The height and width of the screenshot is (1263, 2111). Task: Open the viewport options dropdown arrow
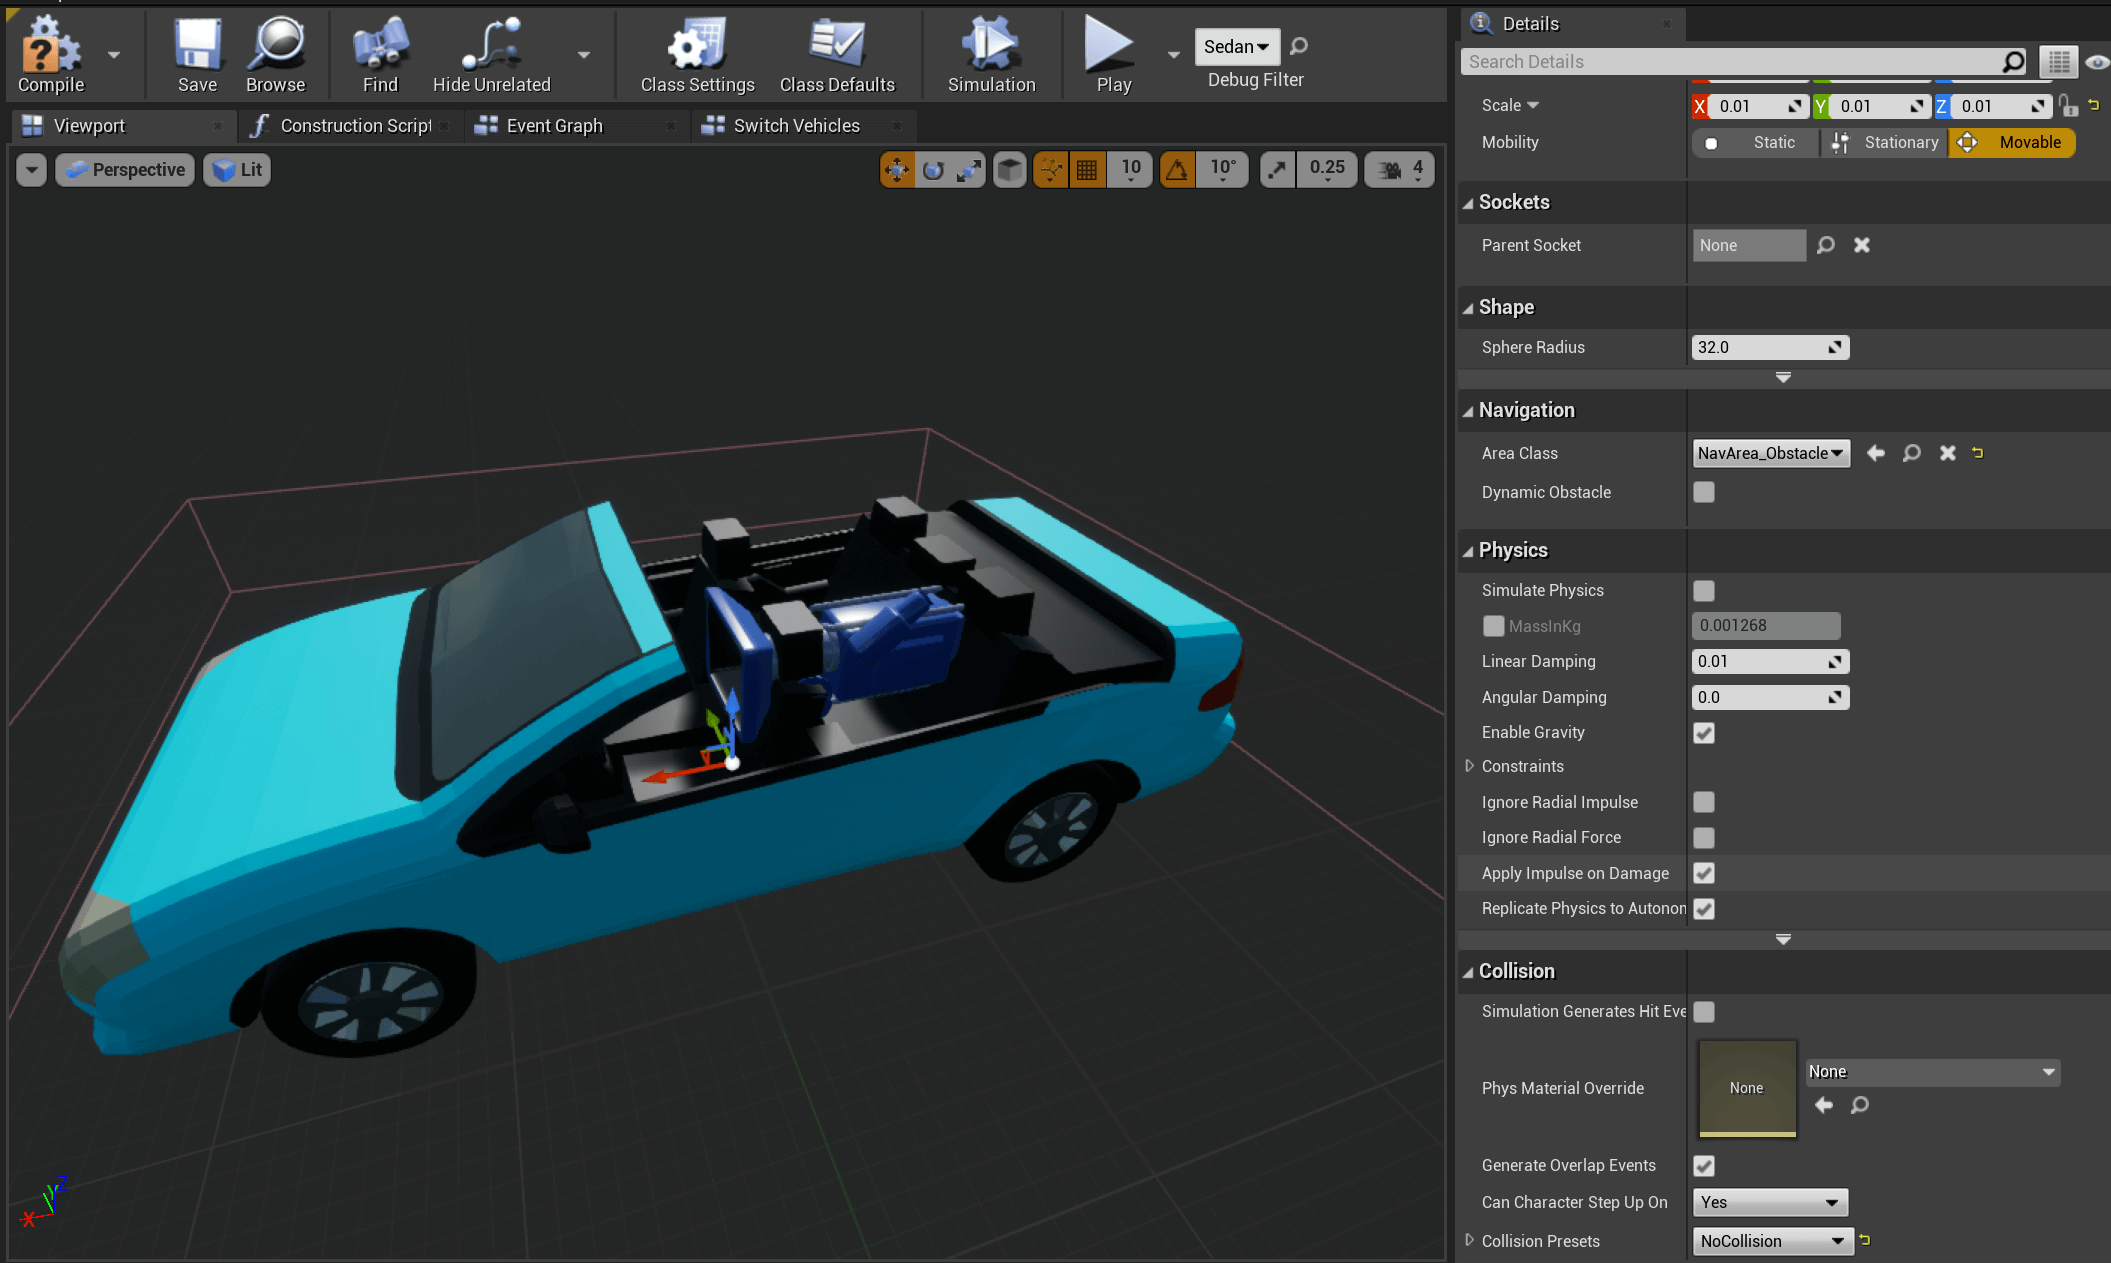click(32, 170)
